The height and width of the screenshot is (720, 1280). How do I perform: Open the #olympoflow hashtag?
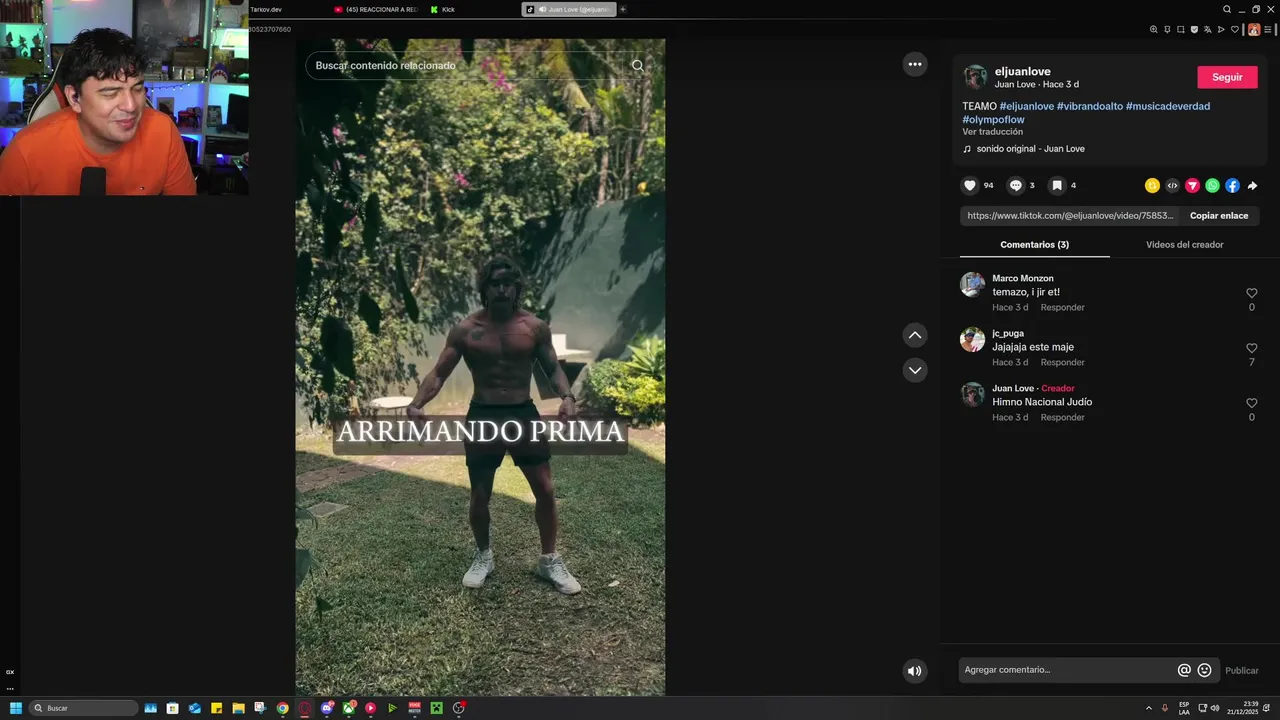[x=994, y=120]
